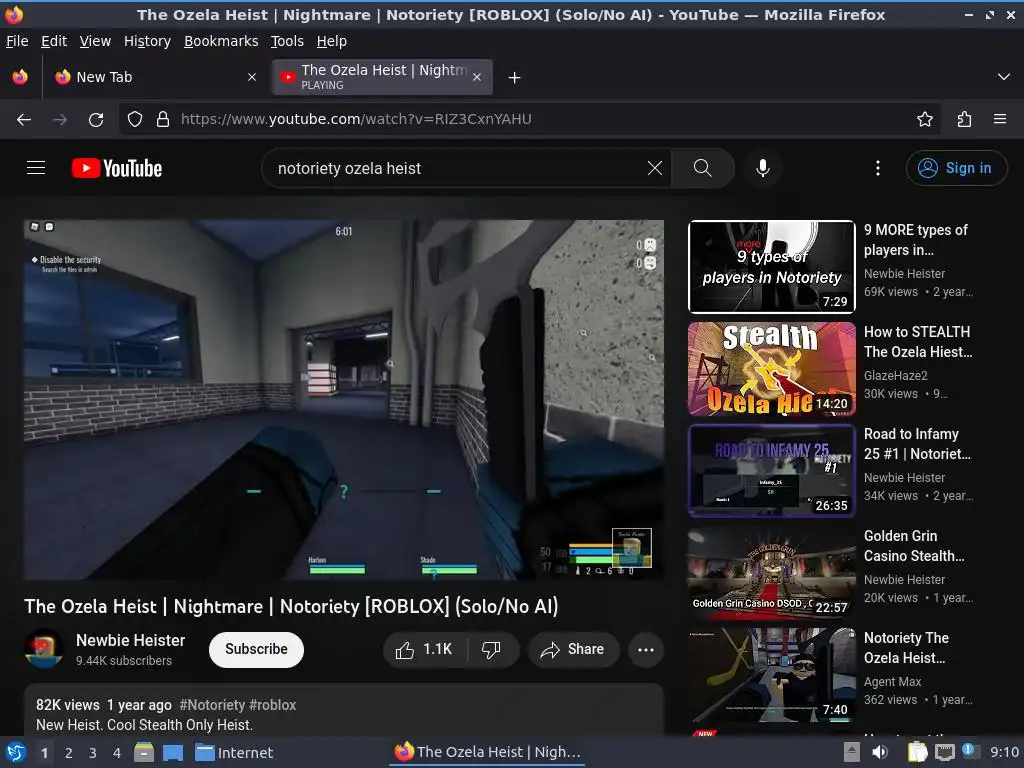Subscribe to Newbie Heister channel
The image size is (1024, 768).
[257, 649]
